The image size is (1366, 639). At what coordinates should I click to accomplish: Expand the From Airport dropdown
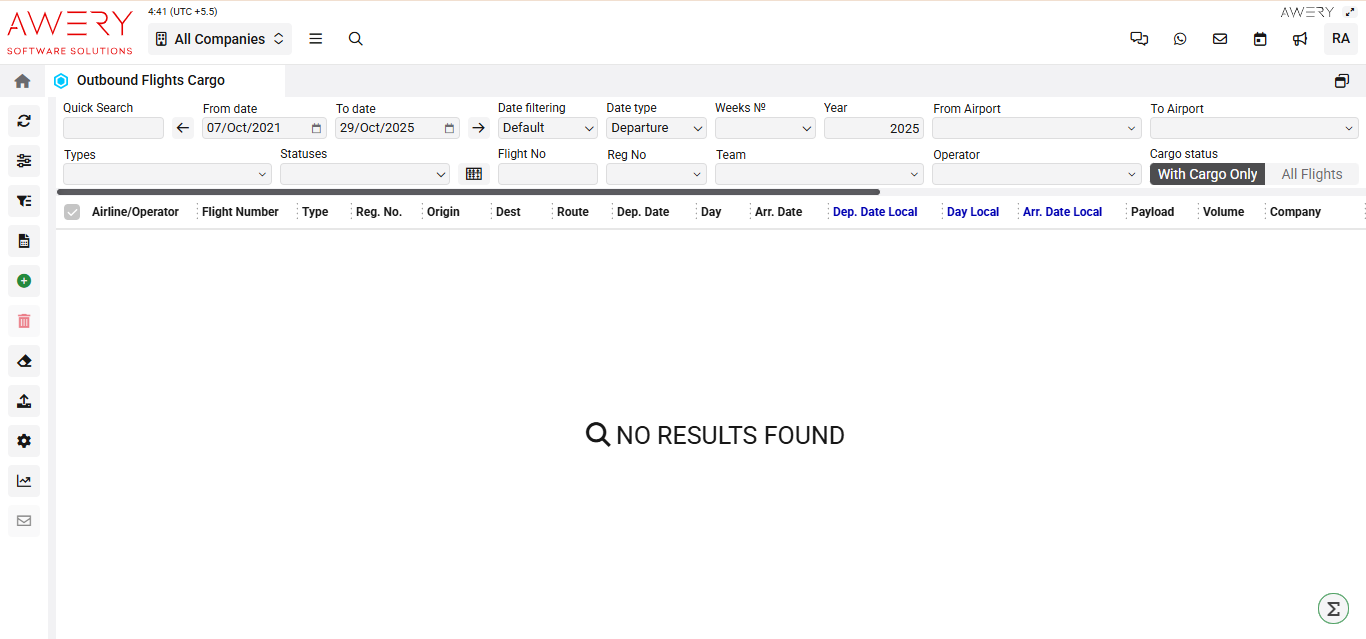tap(1036, 128)
